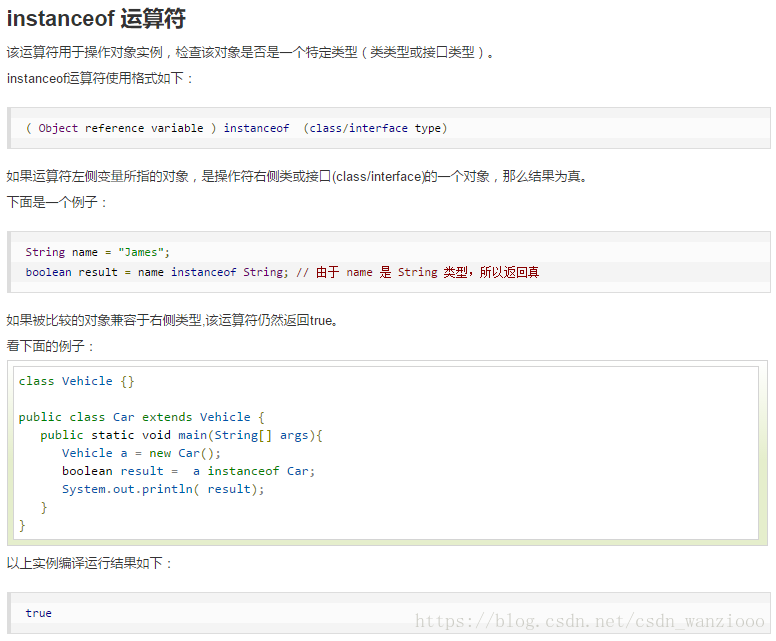Screen dimensions: 776x641
Task: Click the syntax line "( Object reference variable ) instanceof"
Action: click(x=237, y=128)
